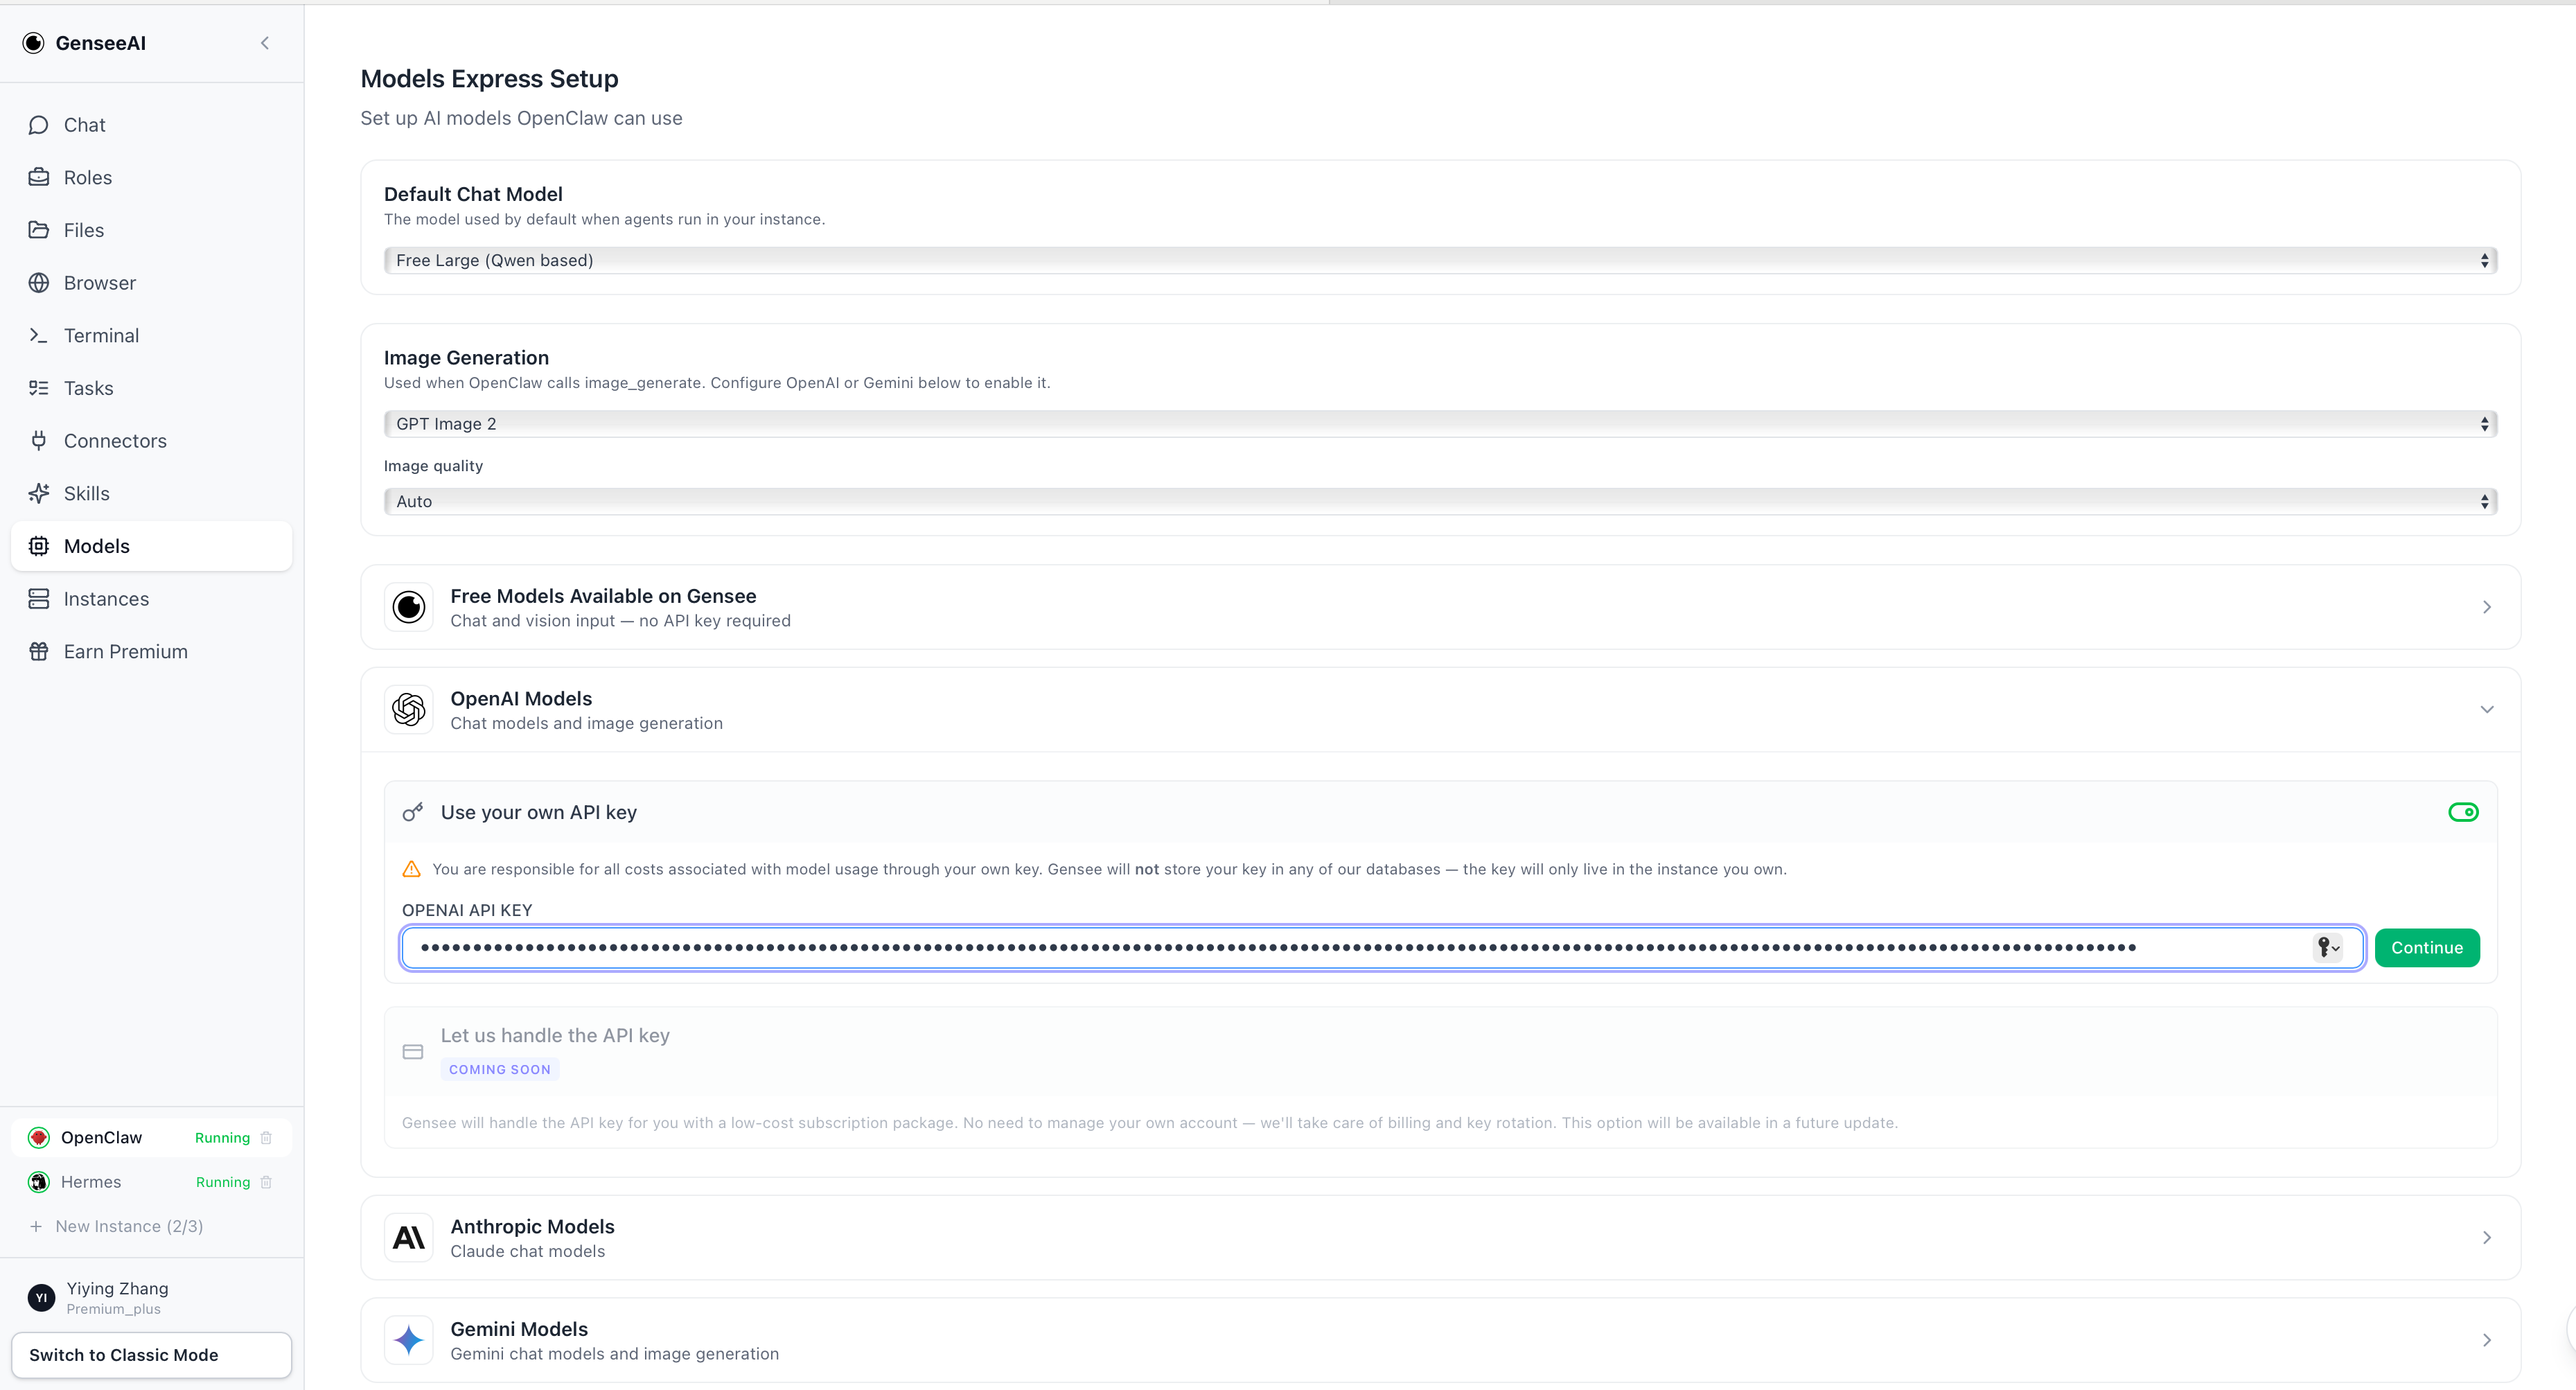Click the Hermes instance avatar icon
2576x1390 pixels.
(39, 1182)
